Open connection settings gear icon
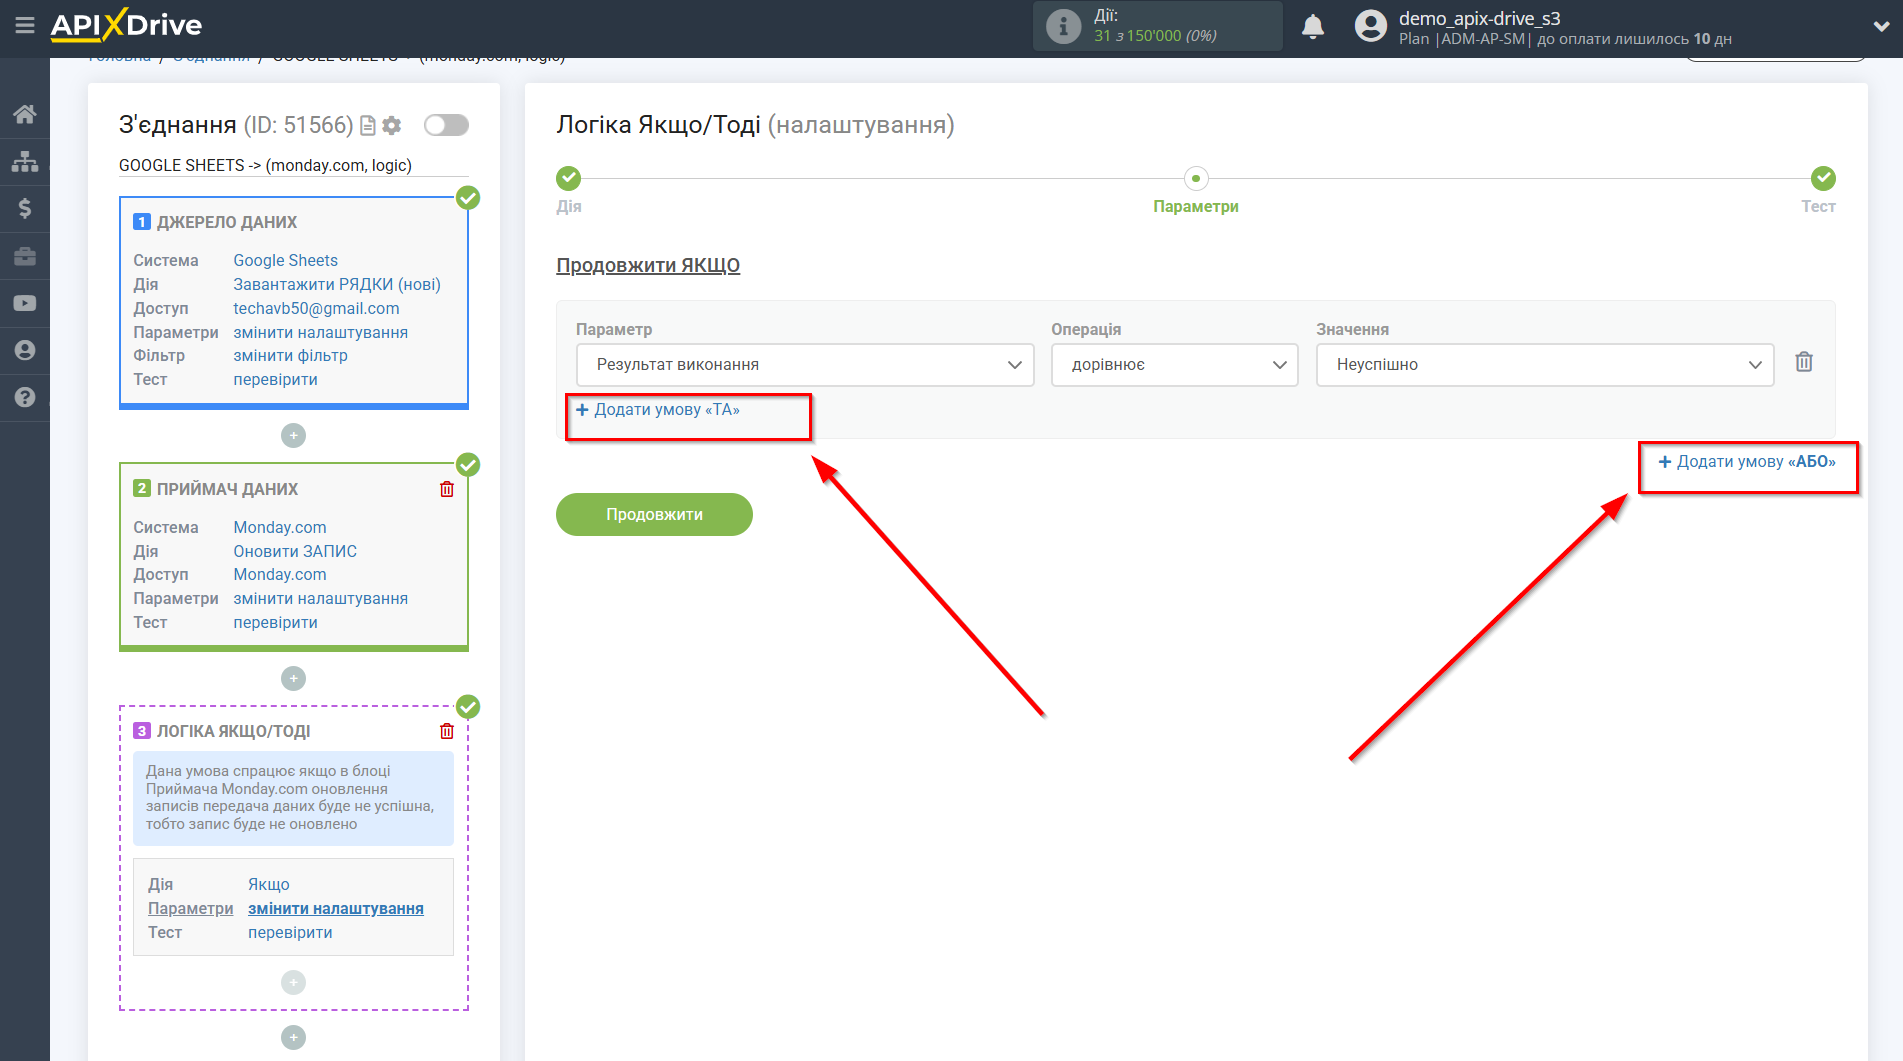The image size is (1903, 1061). coord(392,125)
